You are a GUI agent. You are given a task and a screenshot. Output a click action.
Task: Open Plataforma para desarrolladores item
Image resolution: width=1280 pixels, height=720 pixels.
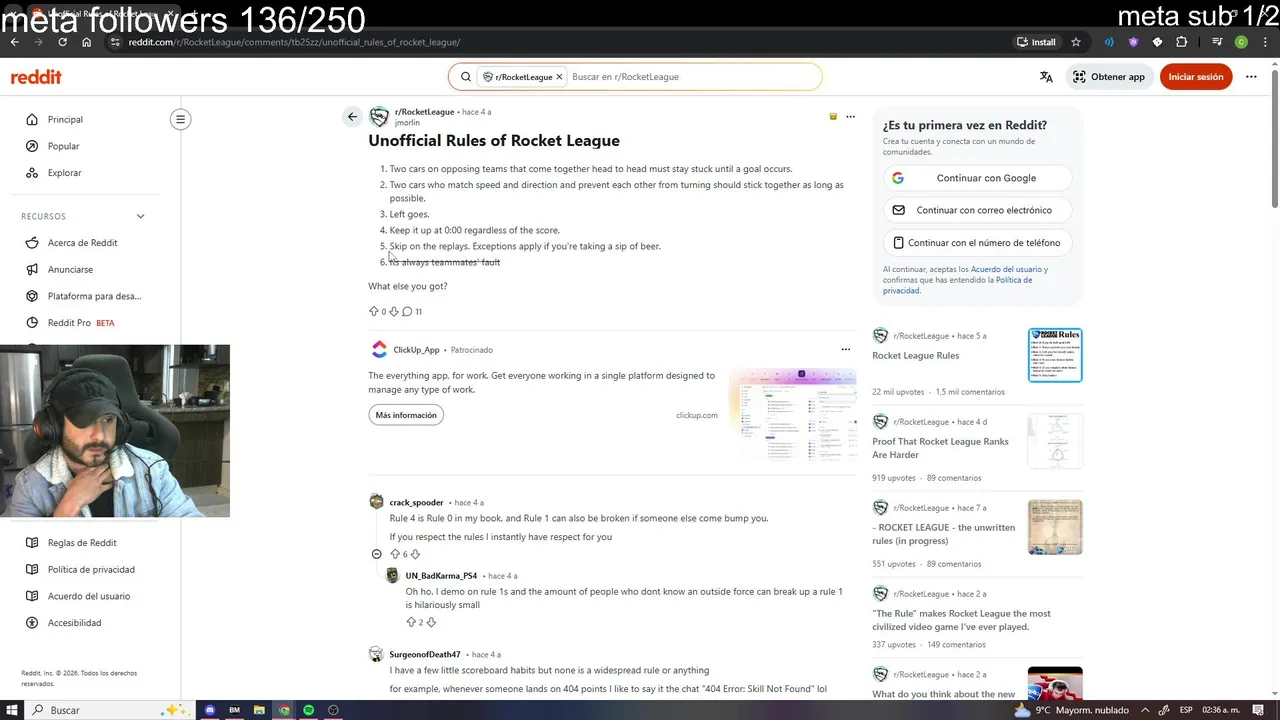94,296
